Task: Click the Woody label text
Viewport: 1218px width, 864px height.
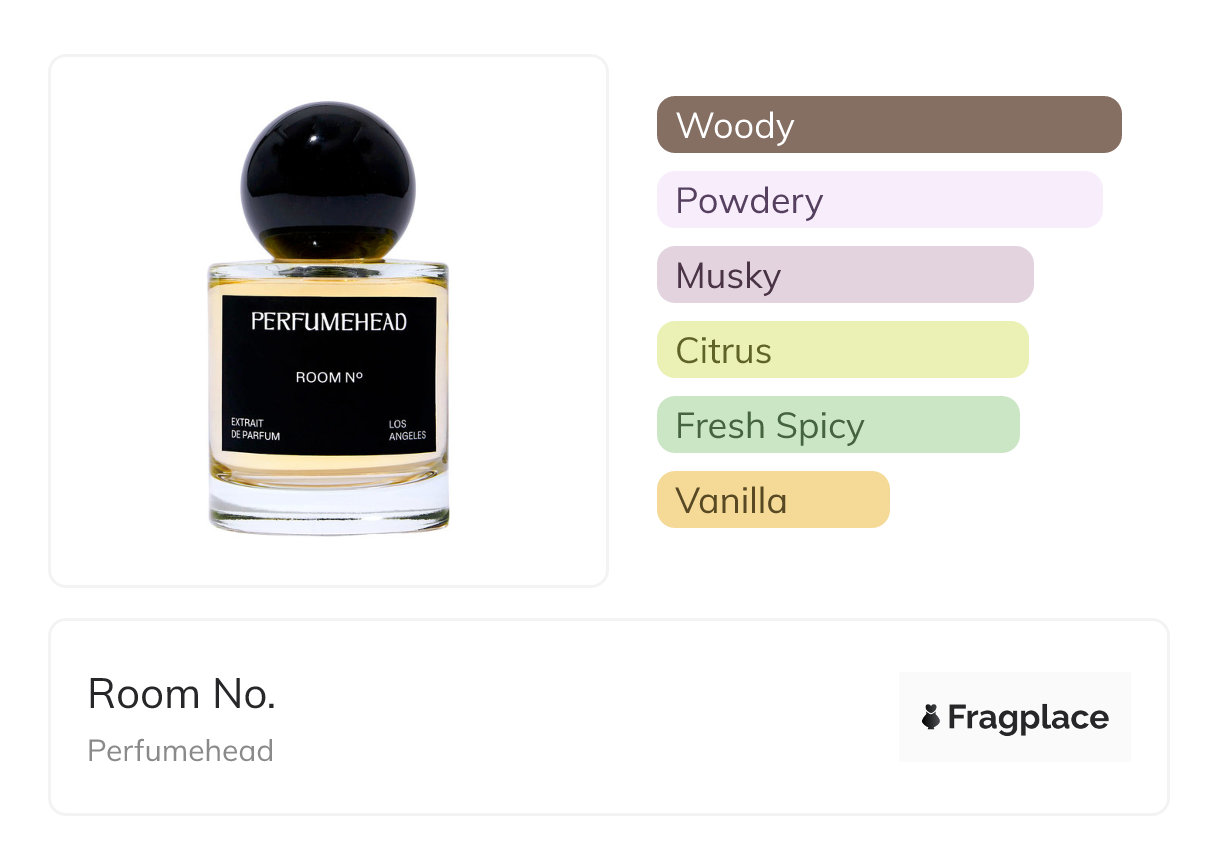Action: click(x=735, y=126)
